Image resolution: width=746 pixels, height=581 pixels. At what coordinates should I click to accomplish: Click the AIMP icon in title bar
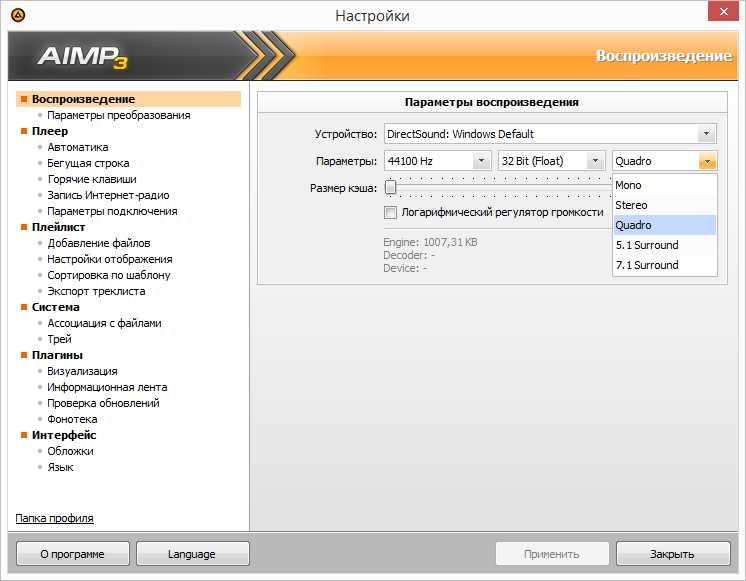pos(17,15)
